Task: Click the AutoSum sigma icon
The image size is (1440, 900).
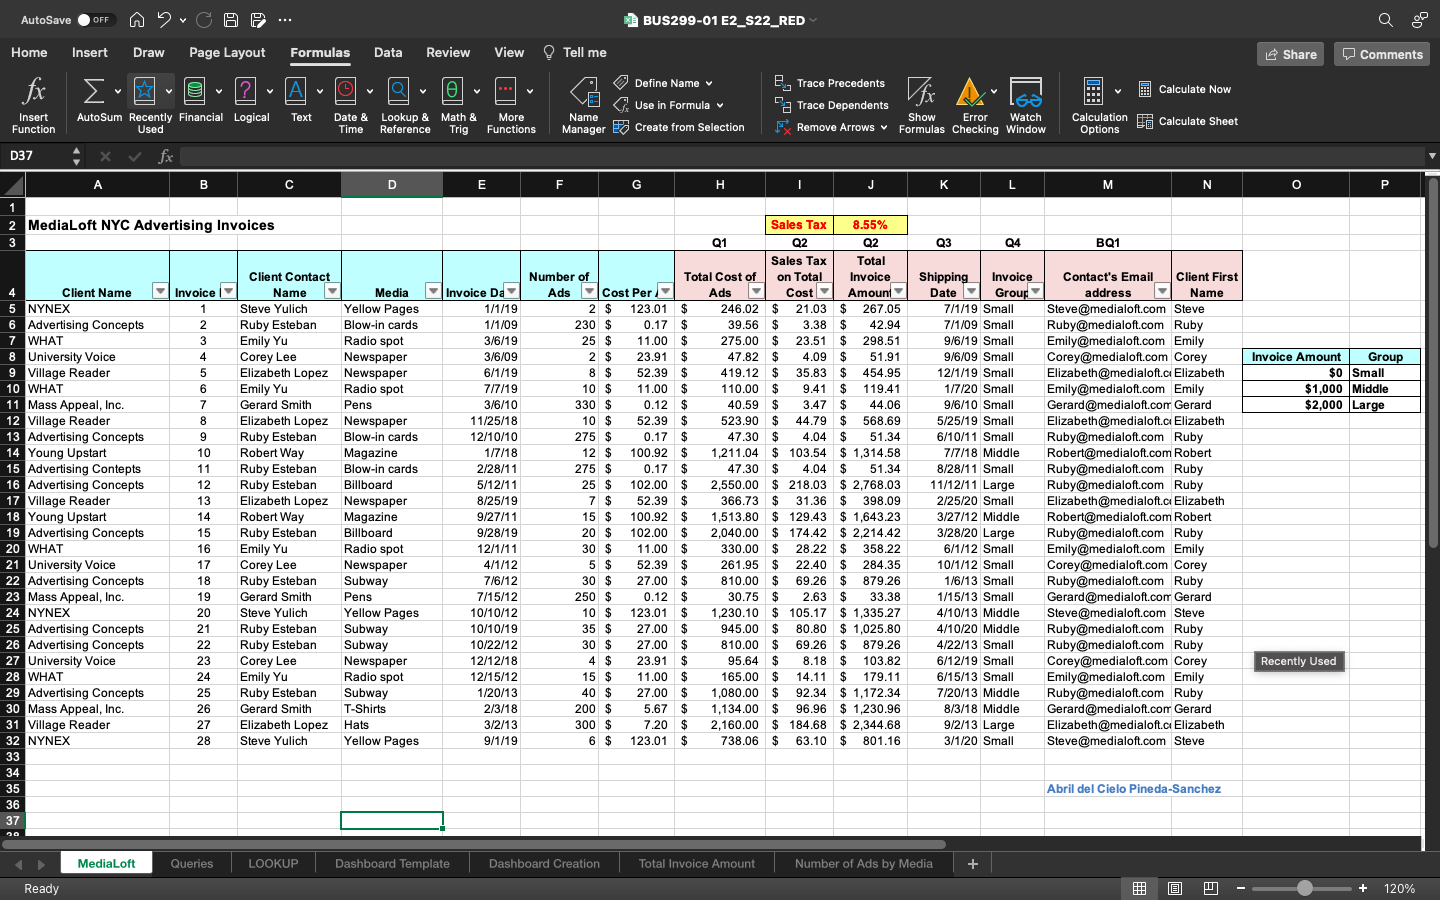Action: [x=93, y=92]
